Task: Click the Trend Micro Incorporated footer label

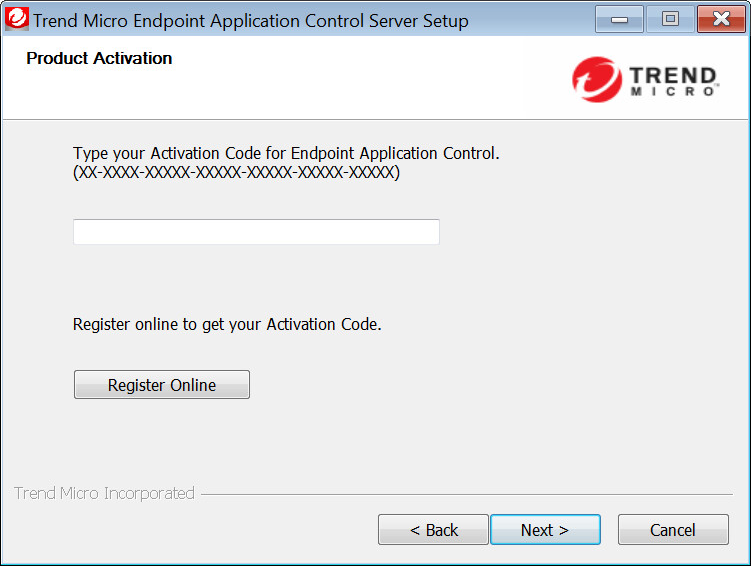Action: click(x=104, y=494)
